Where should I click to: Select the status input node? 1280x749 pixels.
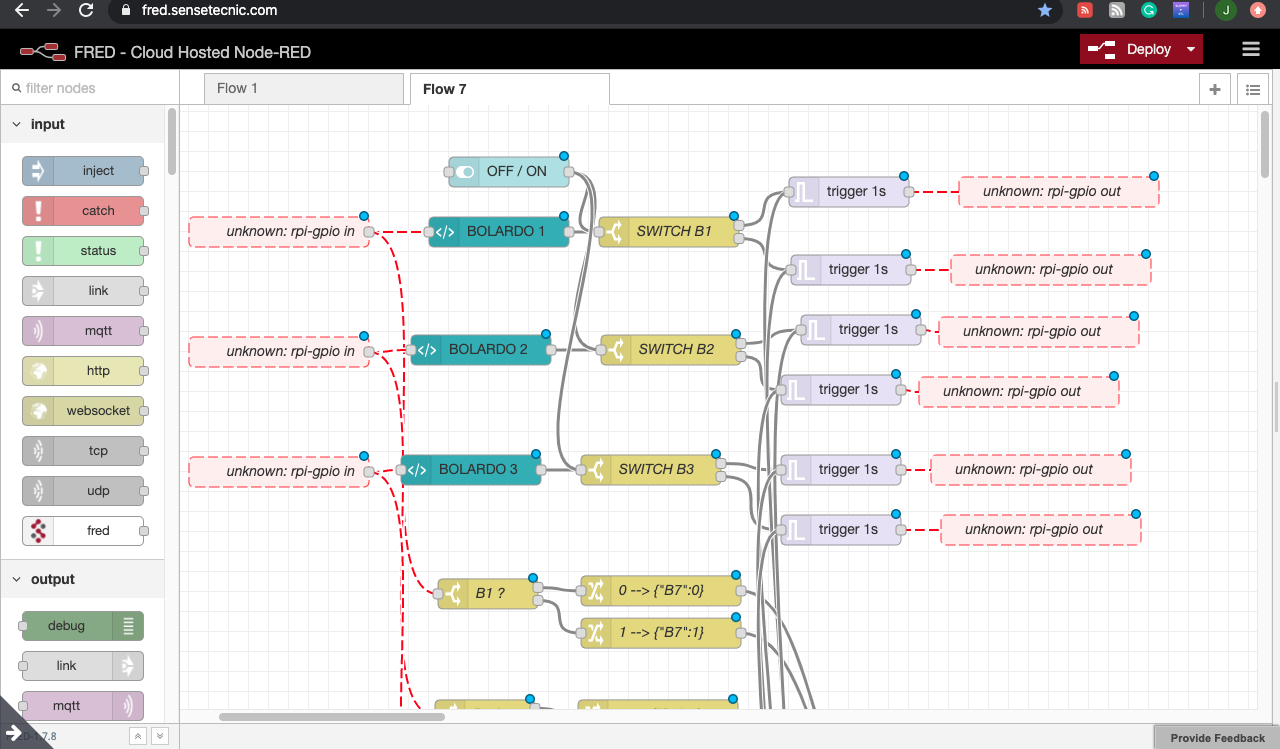[84, 250]
